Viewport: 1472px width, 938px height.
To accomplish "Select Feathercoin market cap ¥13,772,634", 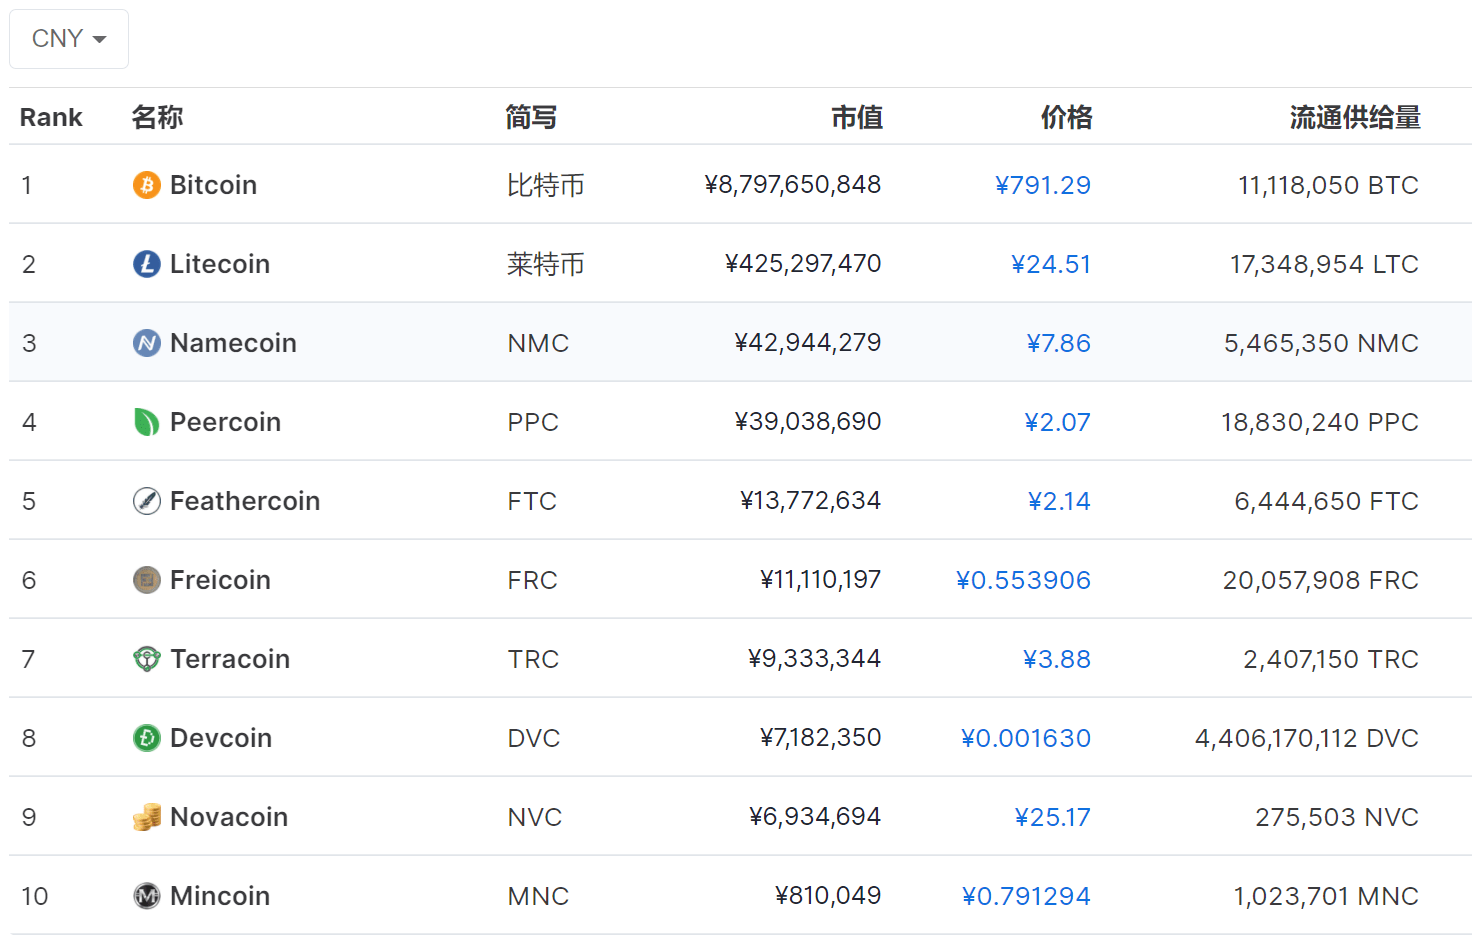I will (811, 501).
